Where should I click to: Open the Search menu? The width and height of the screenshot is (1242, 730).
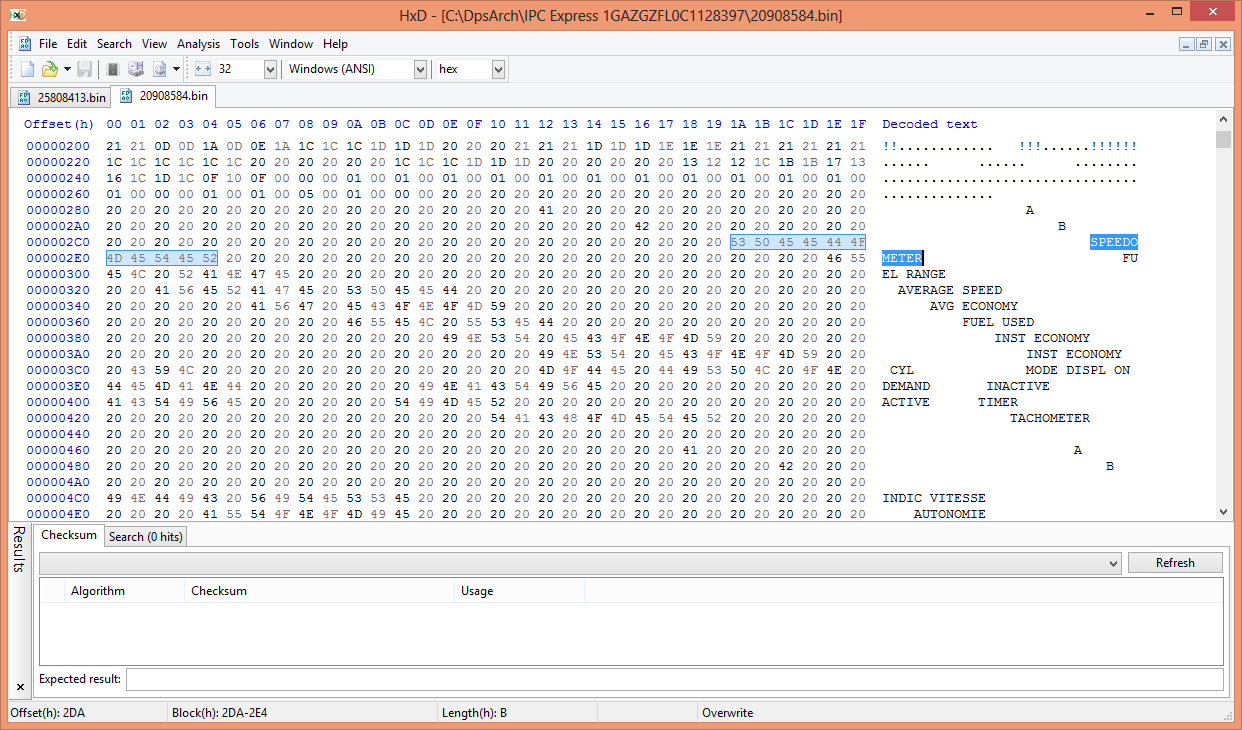coord(114,44)
